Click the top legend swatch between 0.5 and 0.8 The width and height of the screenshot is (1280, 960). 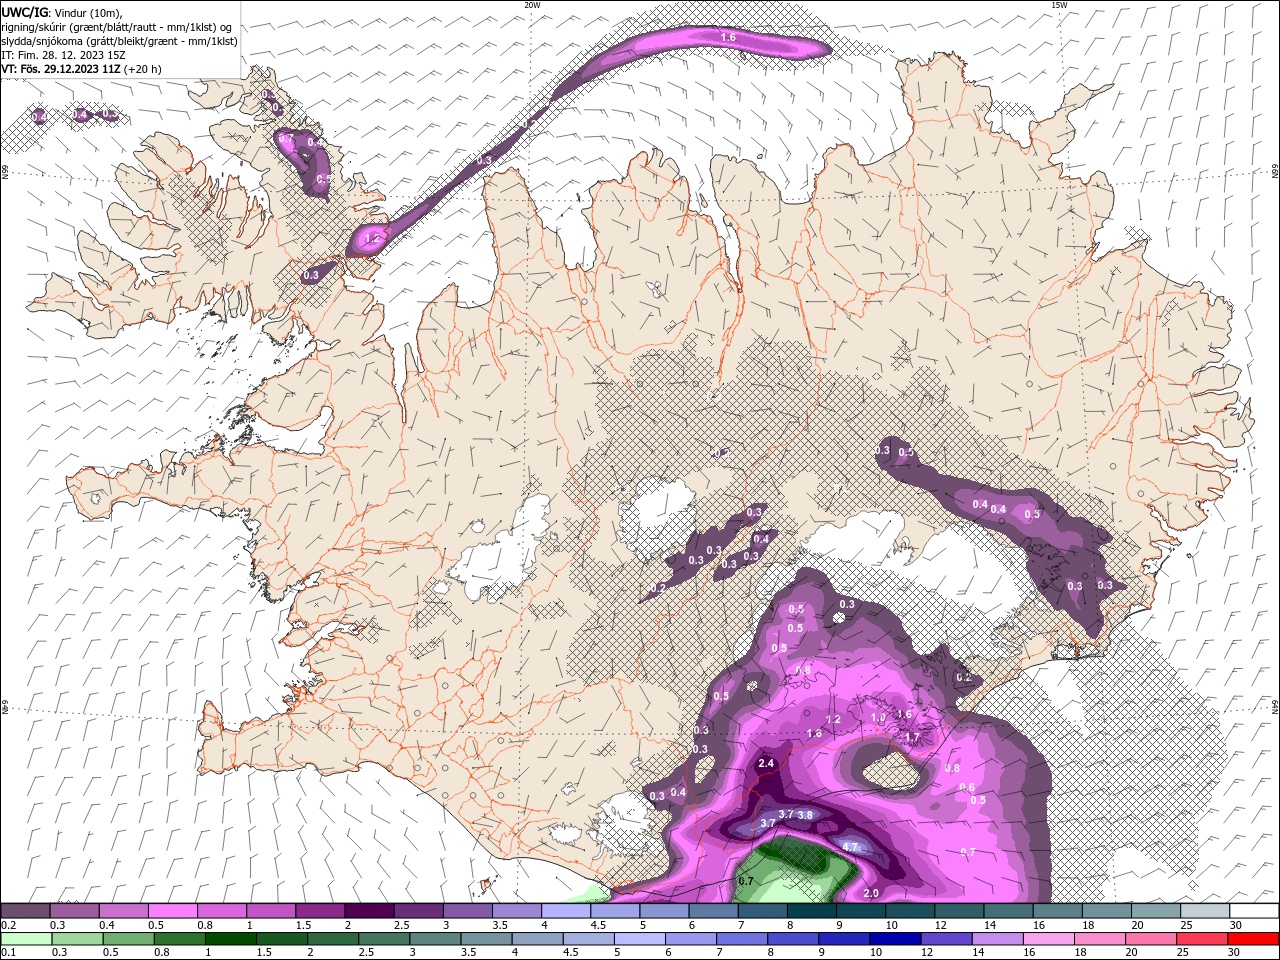[172, 911]
